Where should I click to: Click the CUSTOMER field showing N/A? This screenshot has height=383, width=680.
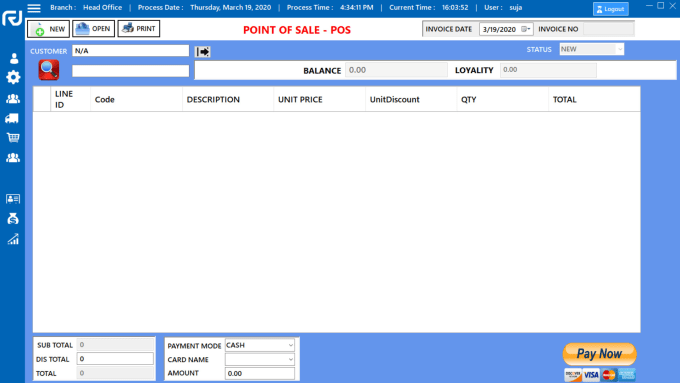coord(131,51)
